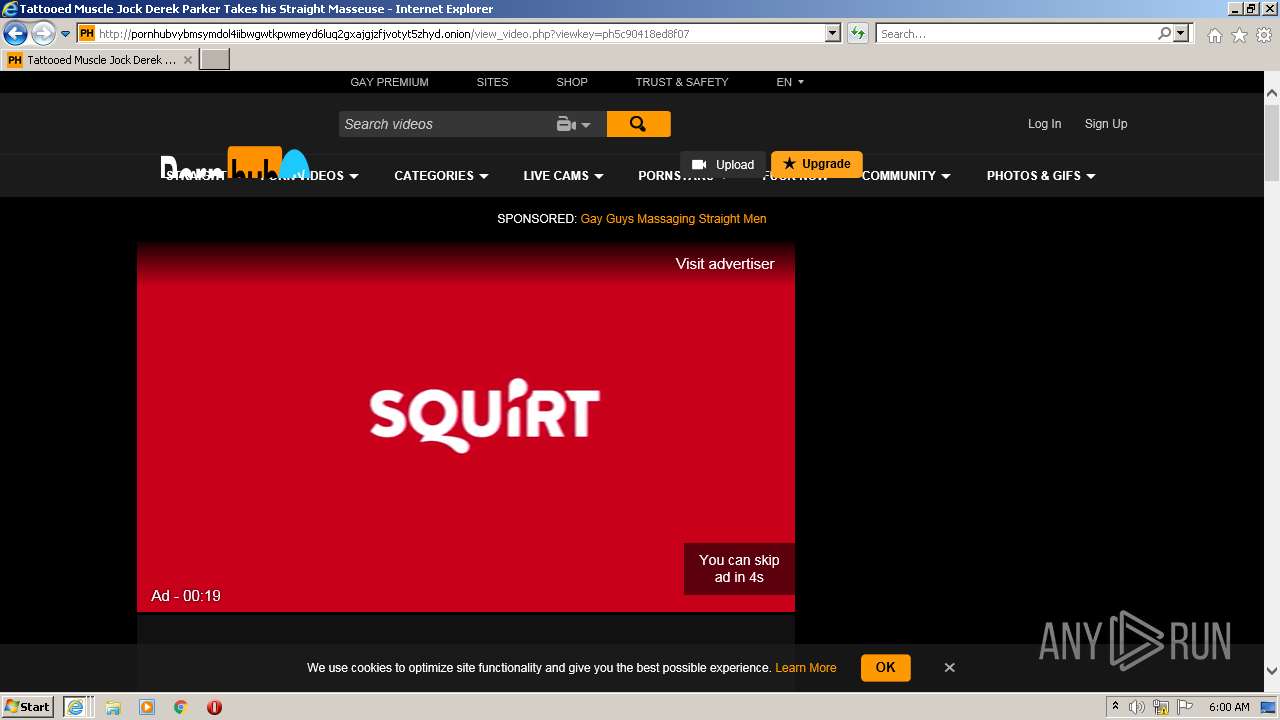
Task: Open the recent pages dropdown beside Forward
Action: (x=65, y=34)
